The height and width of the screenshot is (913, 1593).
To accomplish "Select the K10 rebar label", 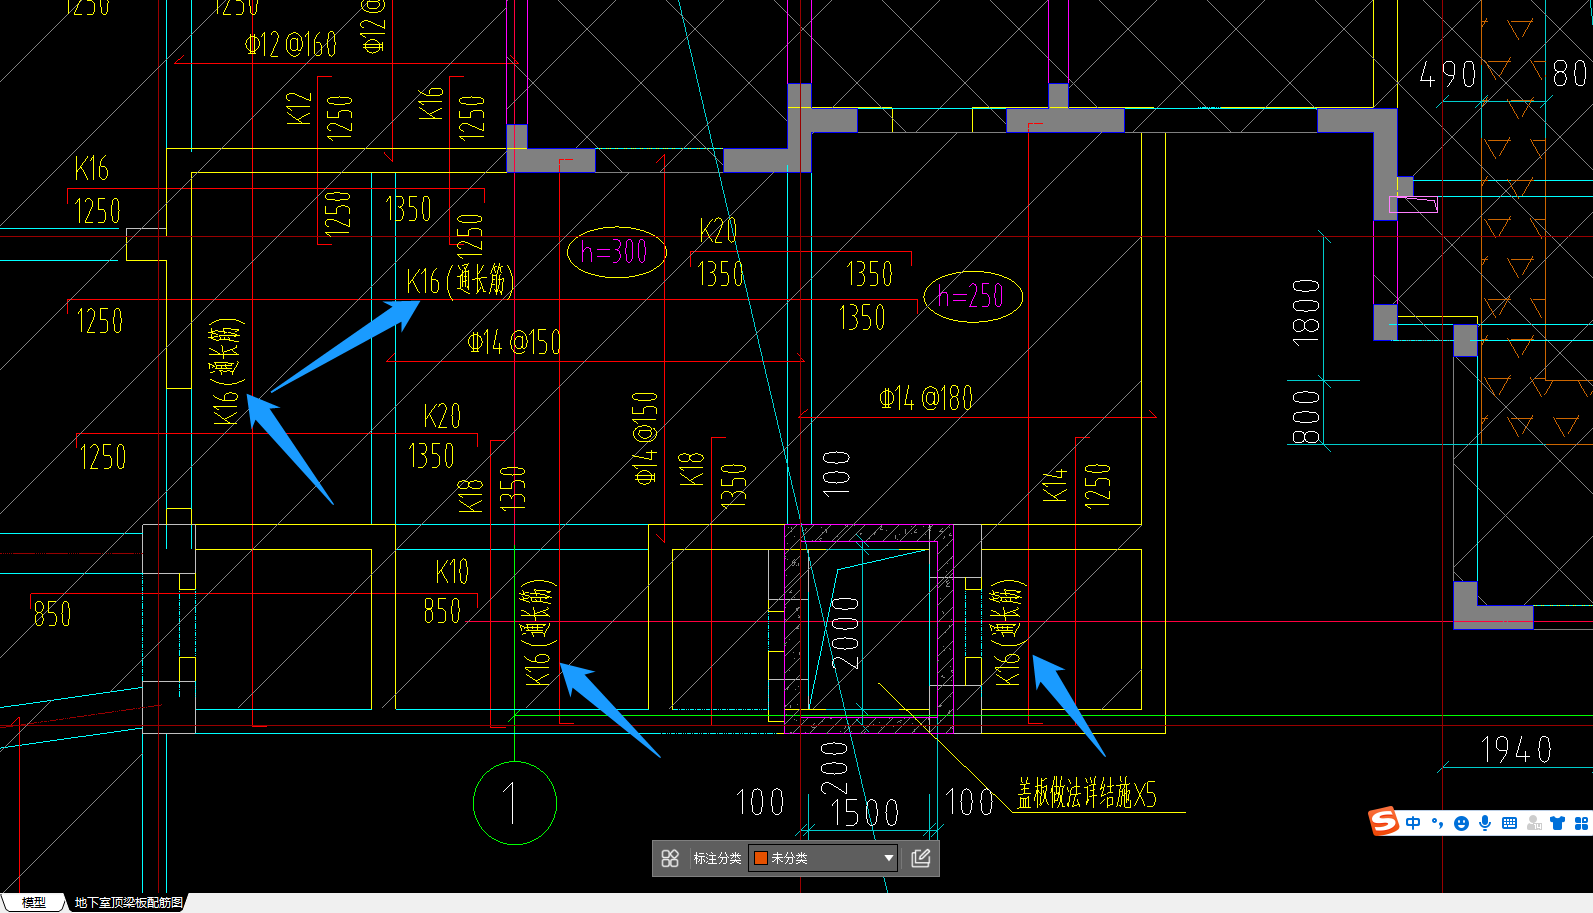I will 452,572.
